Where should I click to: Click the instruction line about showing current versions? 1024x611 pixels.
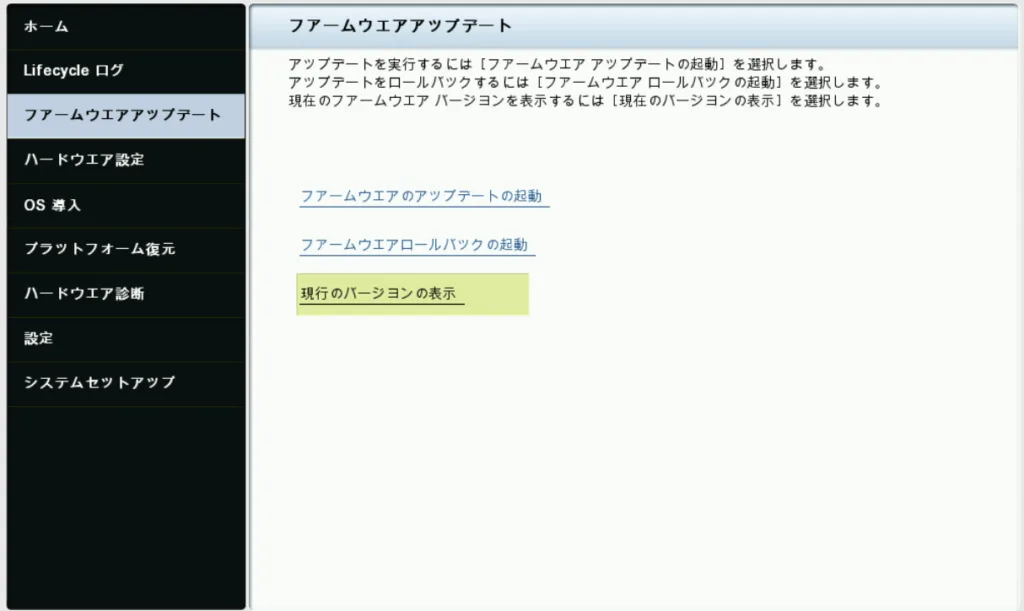click(x=583, y=101)
